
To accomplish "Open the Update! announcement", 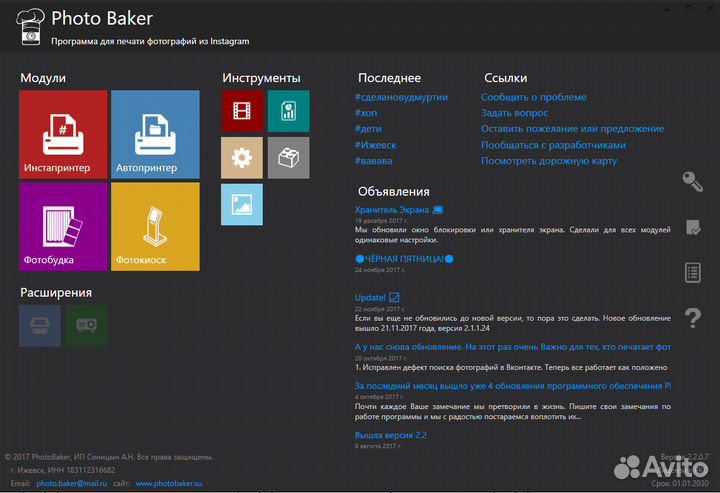I will (x=377, y=297).
